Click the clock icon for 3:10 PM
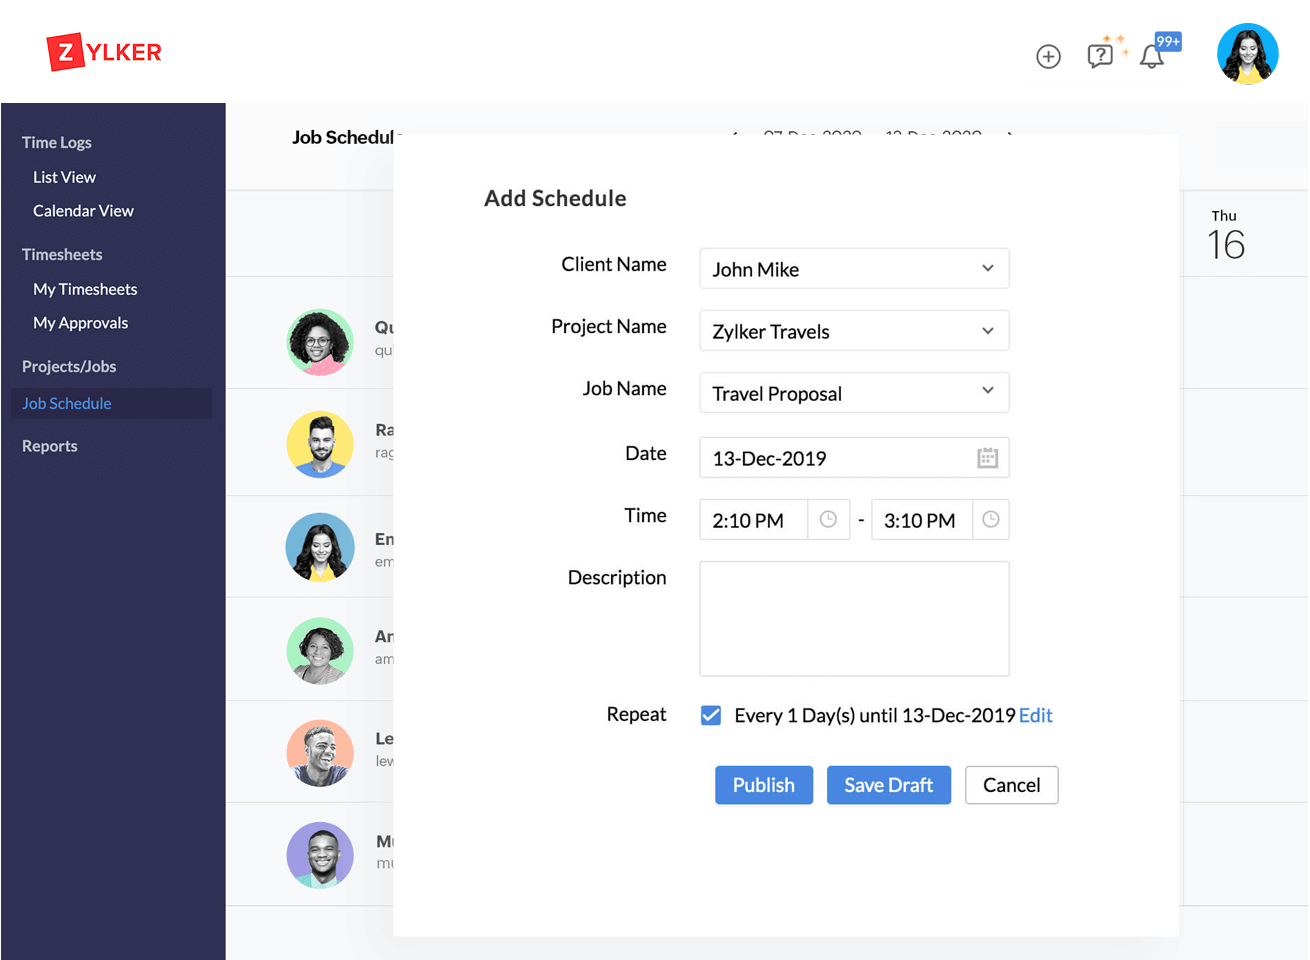This screenshot has width=1310, height=960. click(990, 519)
